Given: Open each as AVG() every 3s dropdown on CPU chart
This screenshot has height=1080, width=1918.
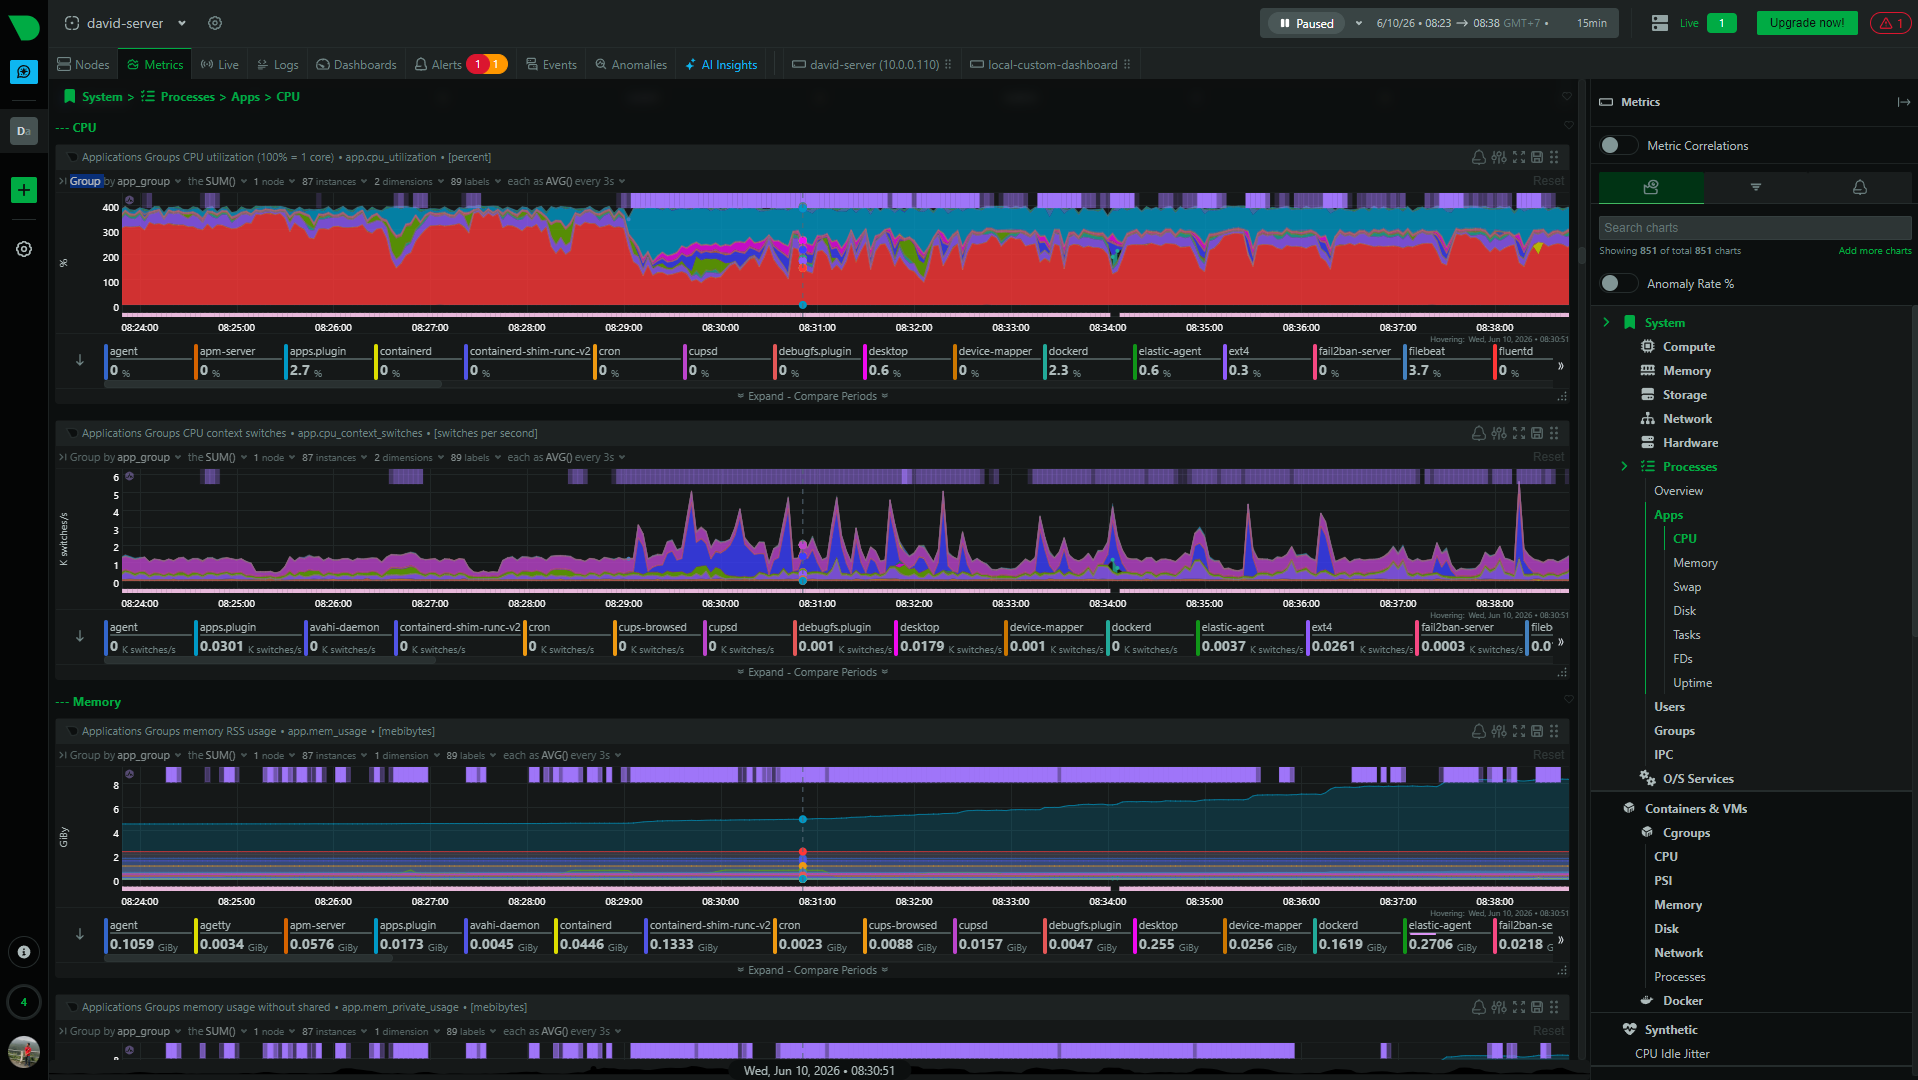Looking at the screenshot, I should pyautogui.click(x=566, y=181).
